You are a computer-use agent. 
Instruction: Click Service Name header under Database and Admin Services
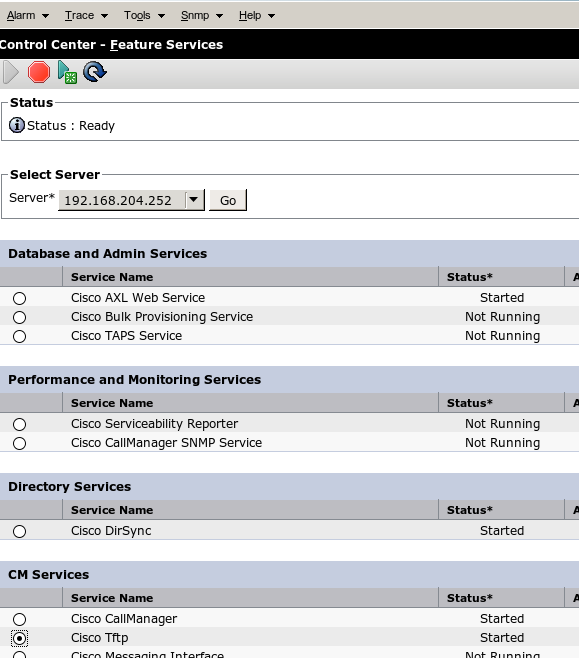(112, 277)
